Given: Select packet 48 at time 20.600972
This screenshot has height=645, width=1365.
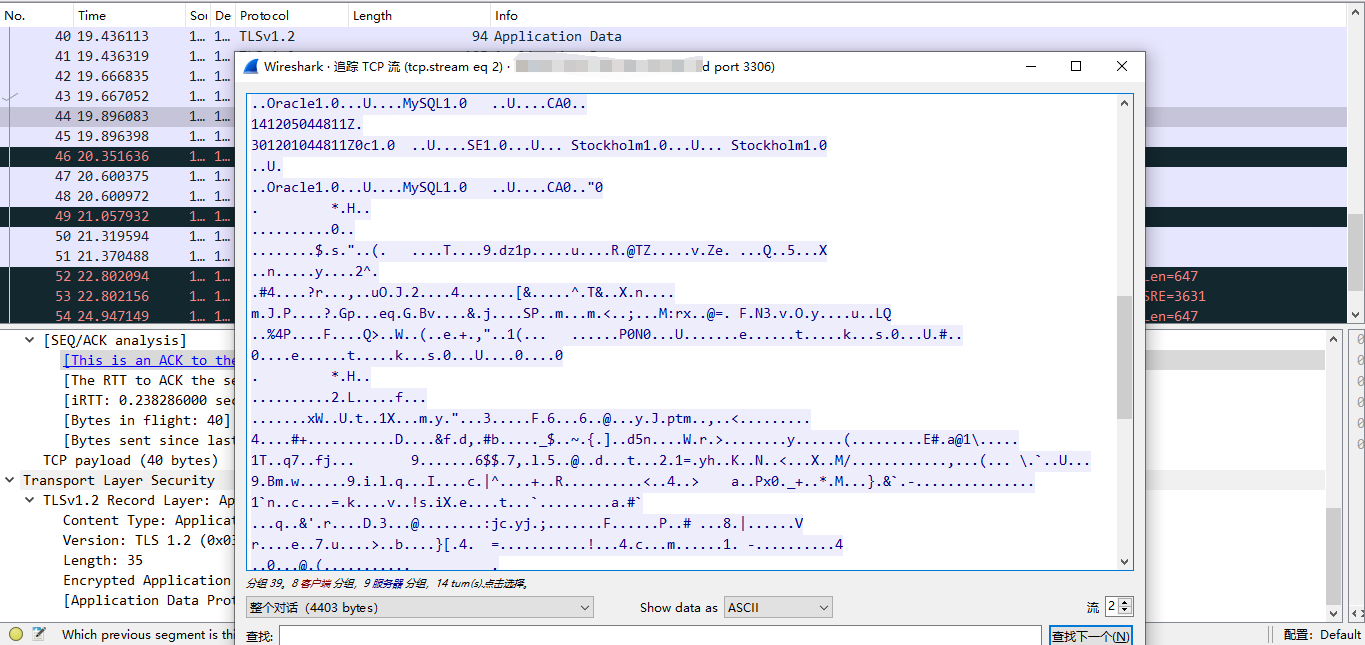Looking at the screenshot, I should (x=118, y=196).
